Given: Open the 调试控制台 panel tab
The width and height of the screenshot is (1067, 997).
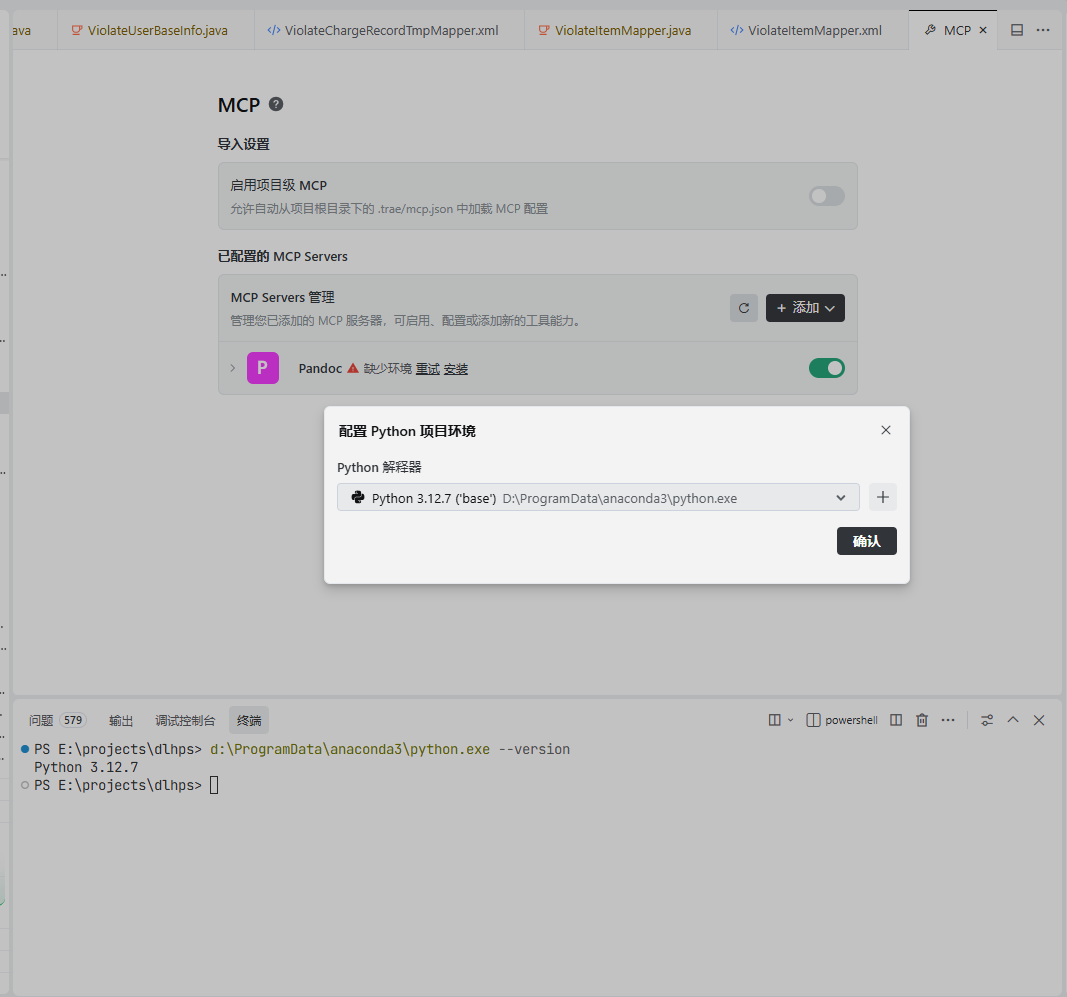Looking at the screenshot, I should click(185, 720).
